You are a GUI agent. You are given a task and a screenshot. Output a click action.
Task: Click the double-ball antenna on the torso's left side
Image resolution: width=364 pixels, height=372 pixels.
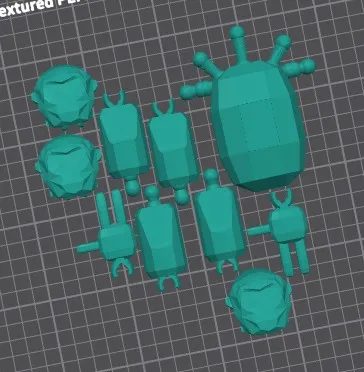(x=196, y=90)
